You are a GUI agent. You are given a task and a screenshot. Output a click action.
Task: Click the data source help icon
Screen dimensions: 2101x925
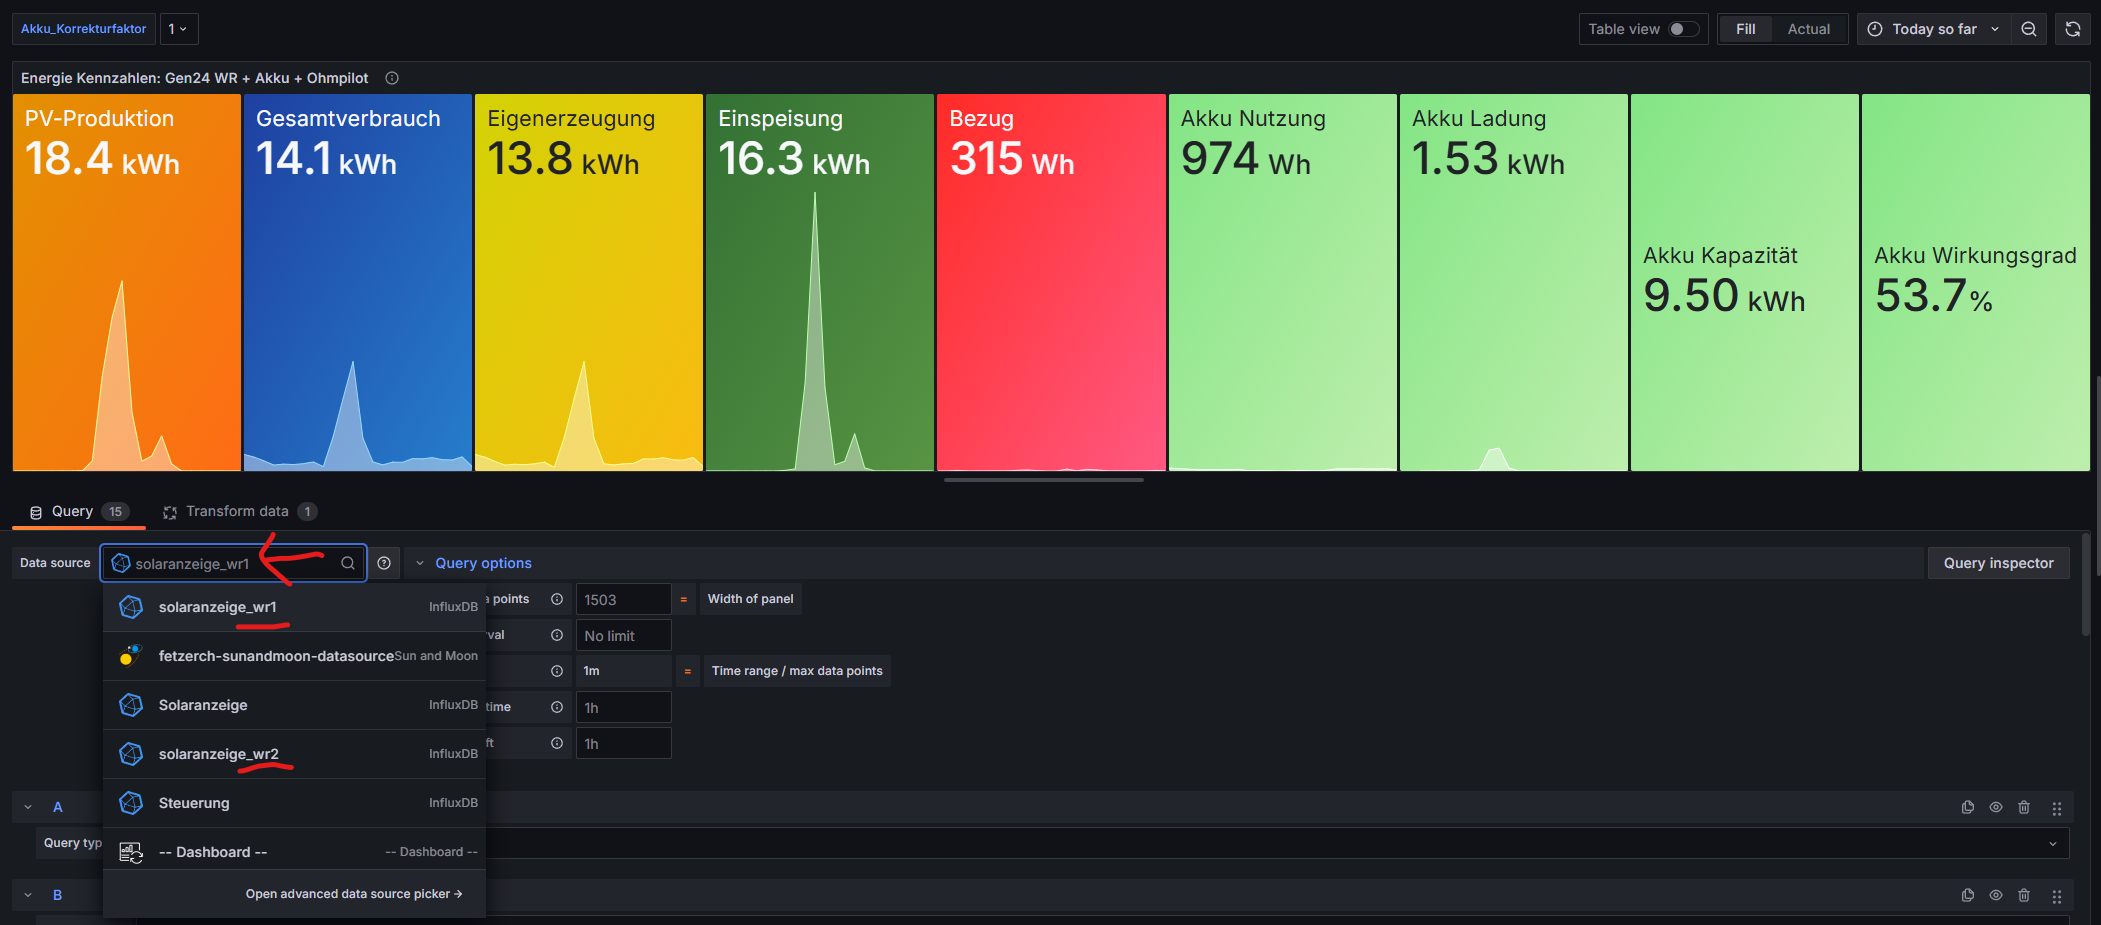pos(384,563)
